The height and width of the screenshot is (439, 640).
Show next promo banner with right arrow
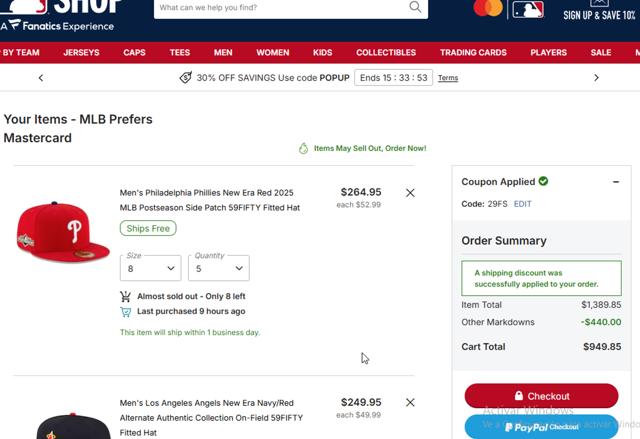tap(597, 77)
